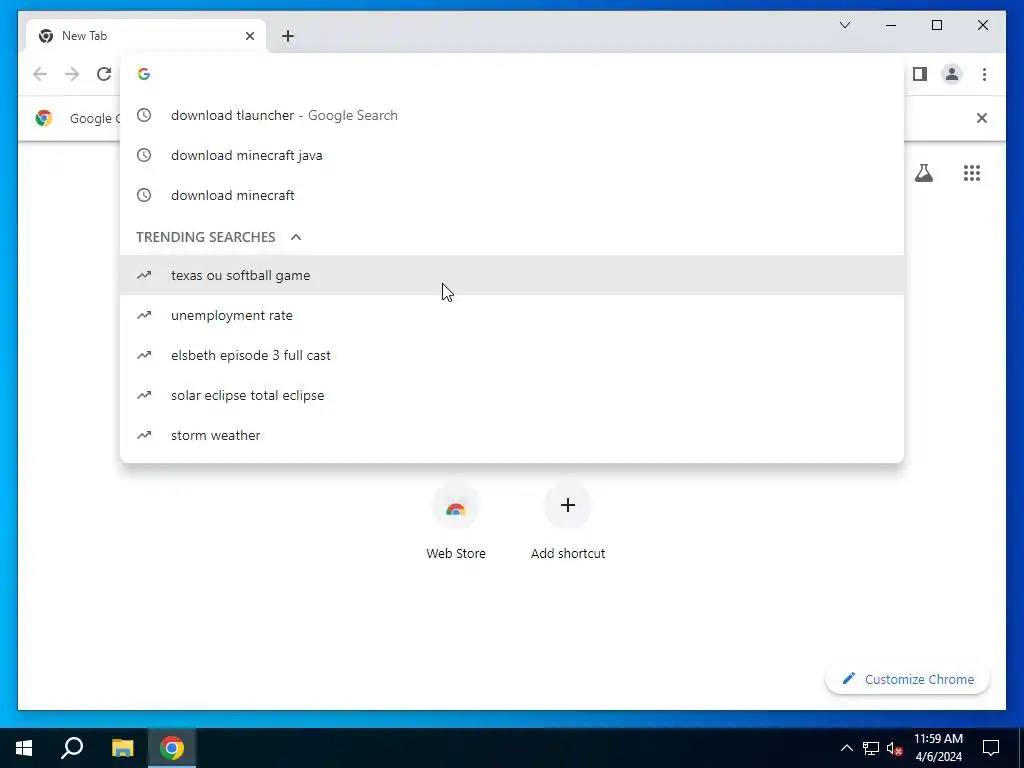Open the Chrome side panel icon
1024x768 pixels.
920,74
